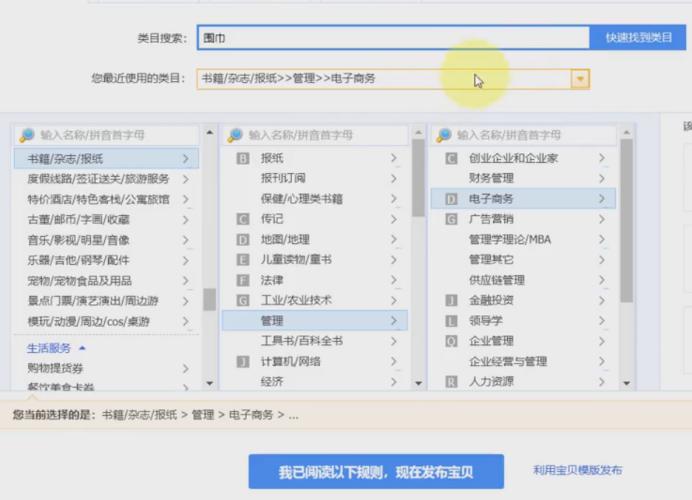The width and height of the screenshot is (692, 500).
Task: Choose 地图/地理 subcategory
Action: tap(315, 239)
